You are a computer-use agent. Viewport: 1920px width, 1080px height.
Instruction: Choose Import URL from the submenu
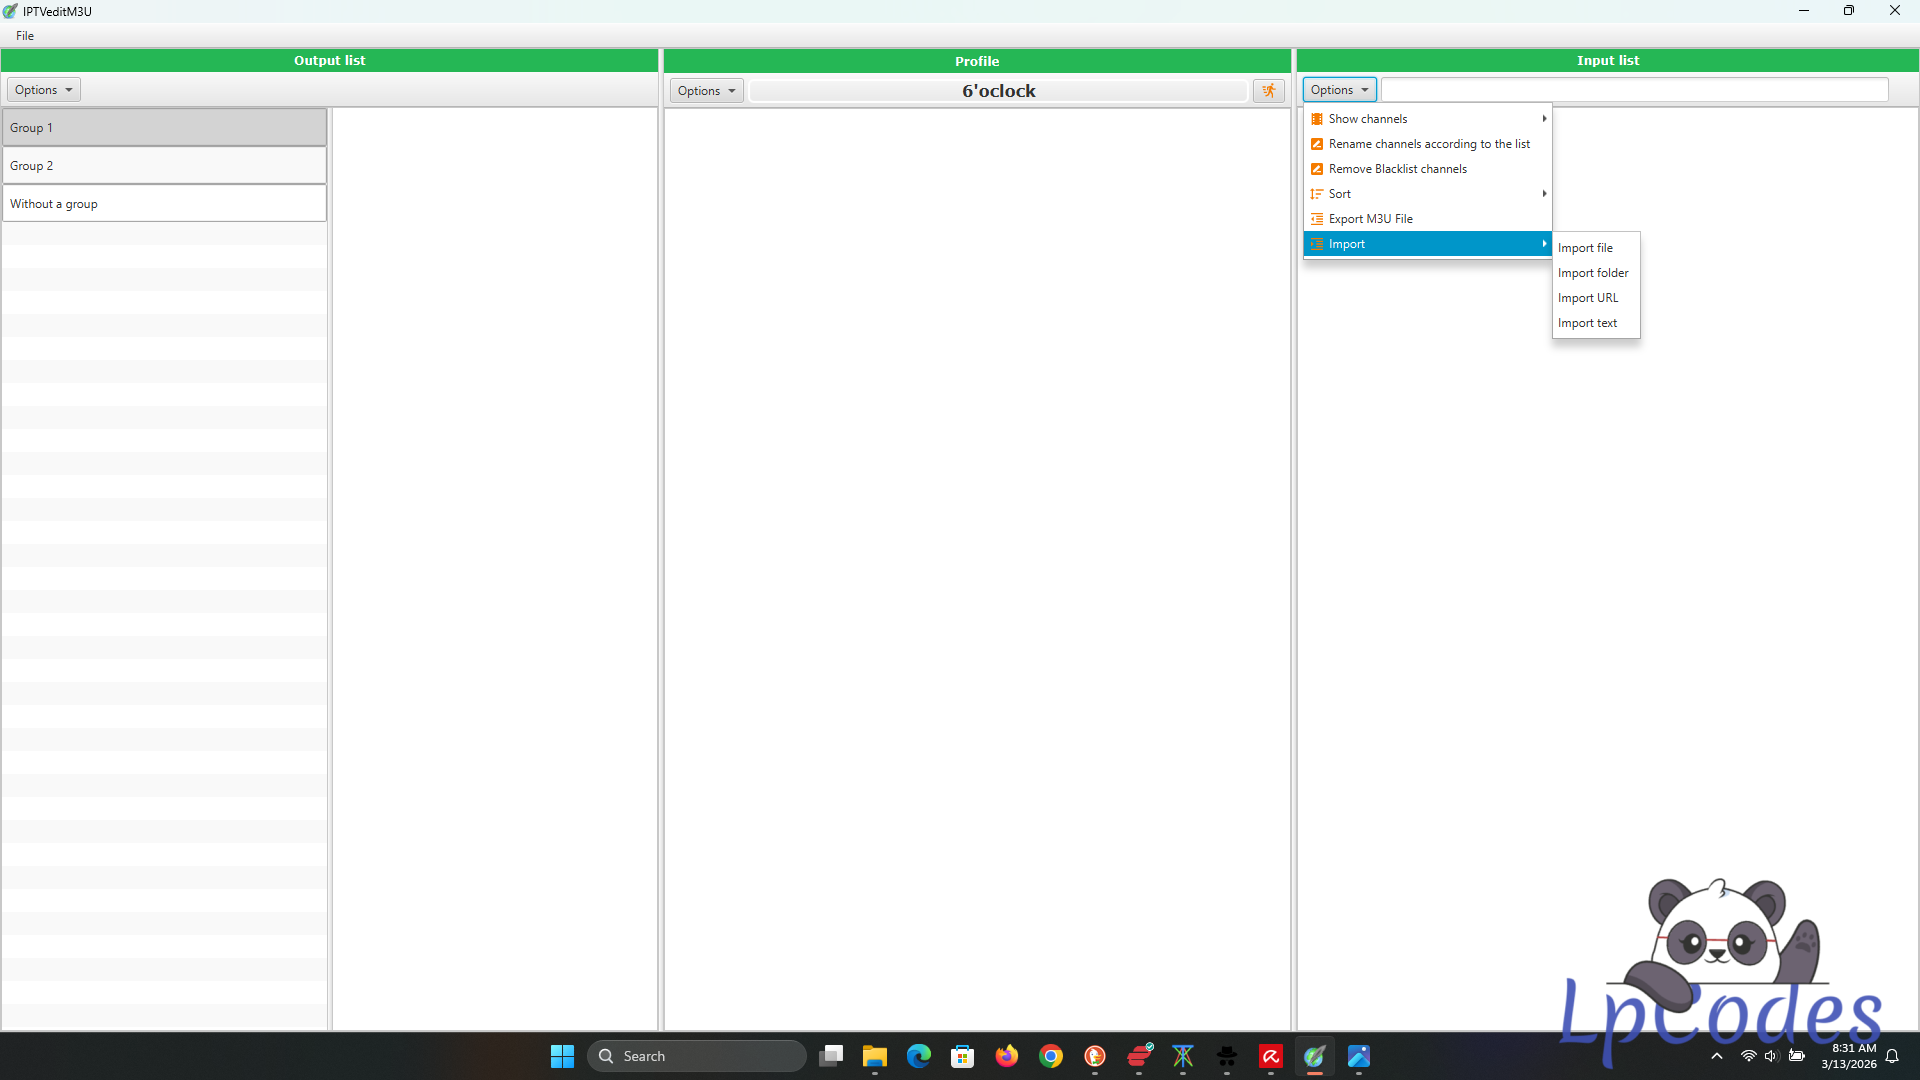pos(1587,298)
